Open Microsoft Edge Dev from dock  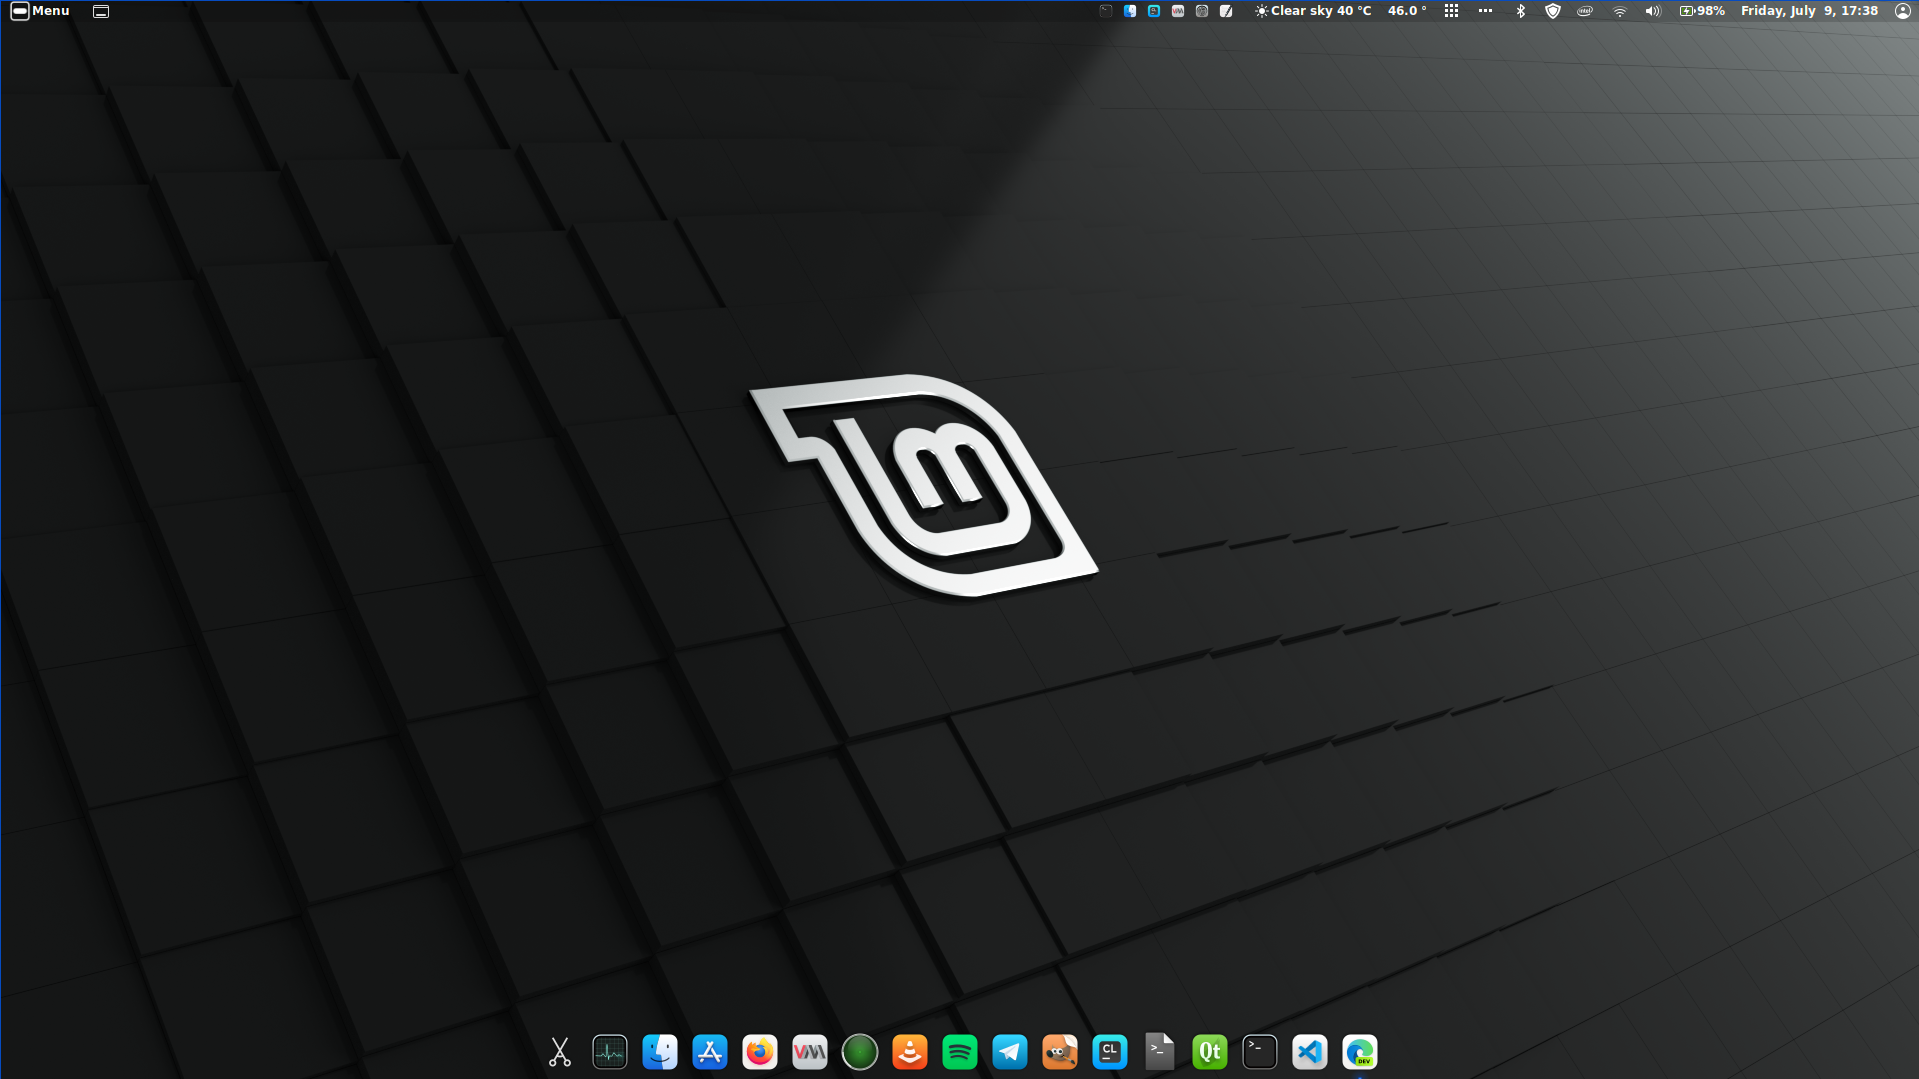1360,1052
